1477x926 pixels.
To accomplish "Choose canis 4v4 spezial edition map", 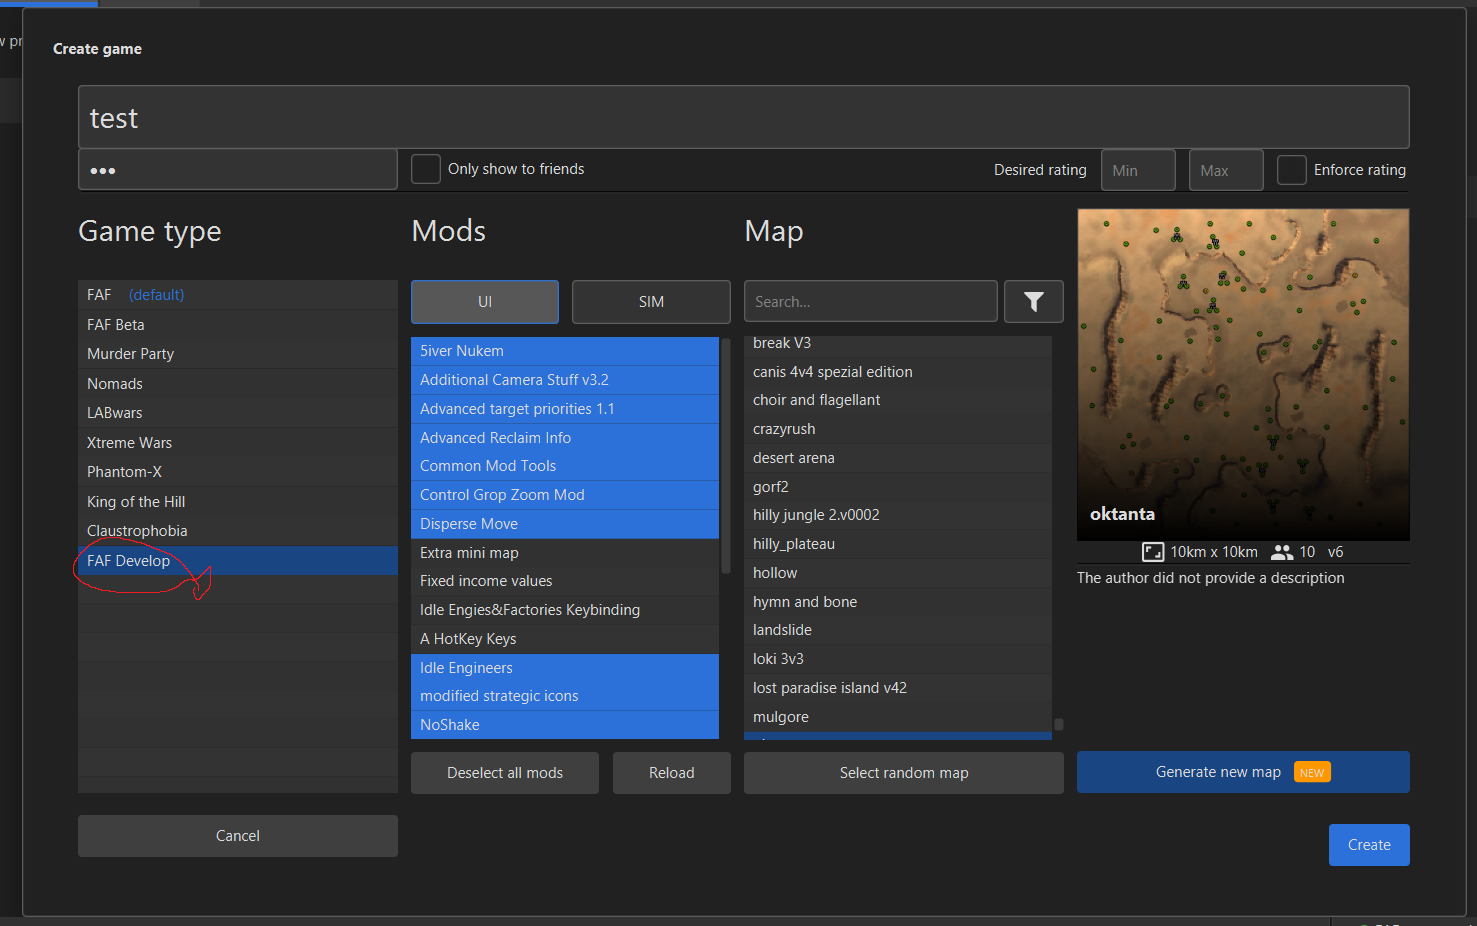I will tap(898, 372).
